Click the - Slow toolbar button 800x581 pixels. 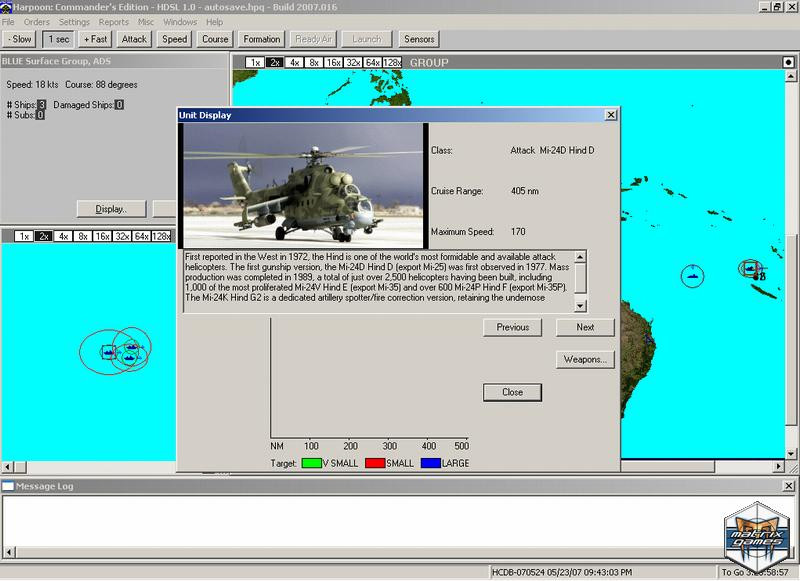point(19,39)
